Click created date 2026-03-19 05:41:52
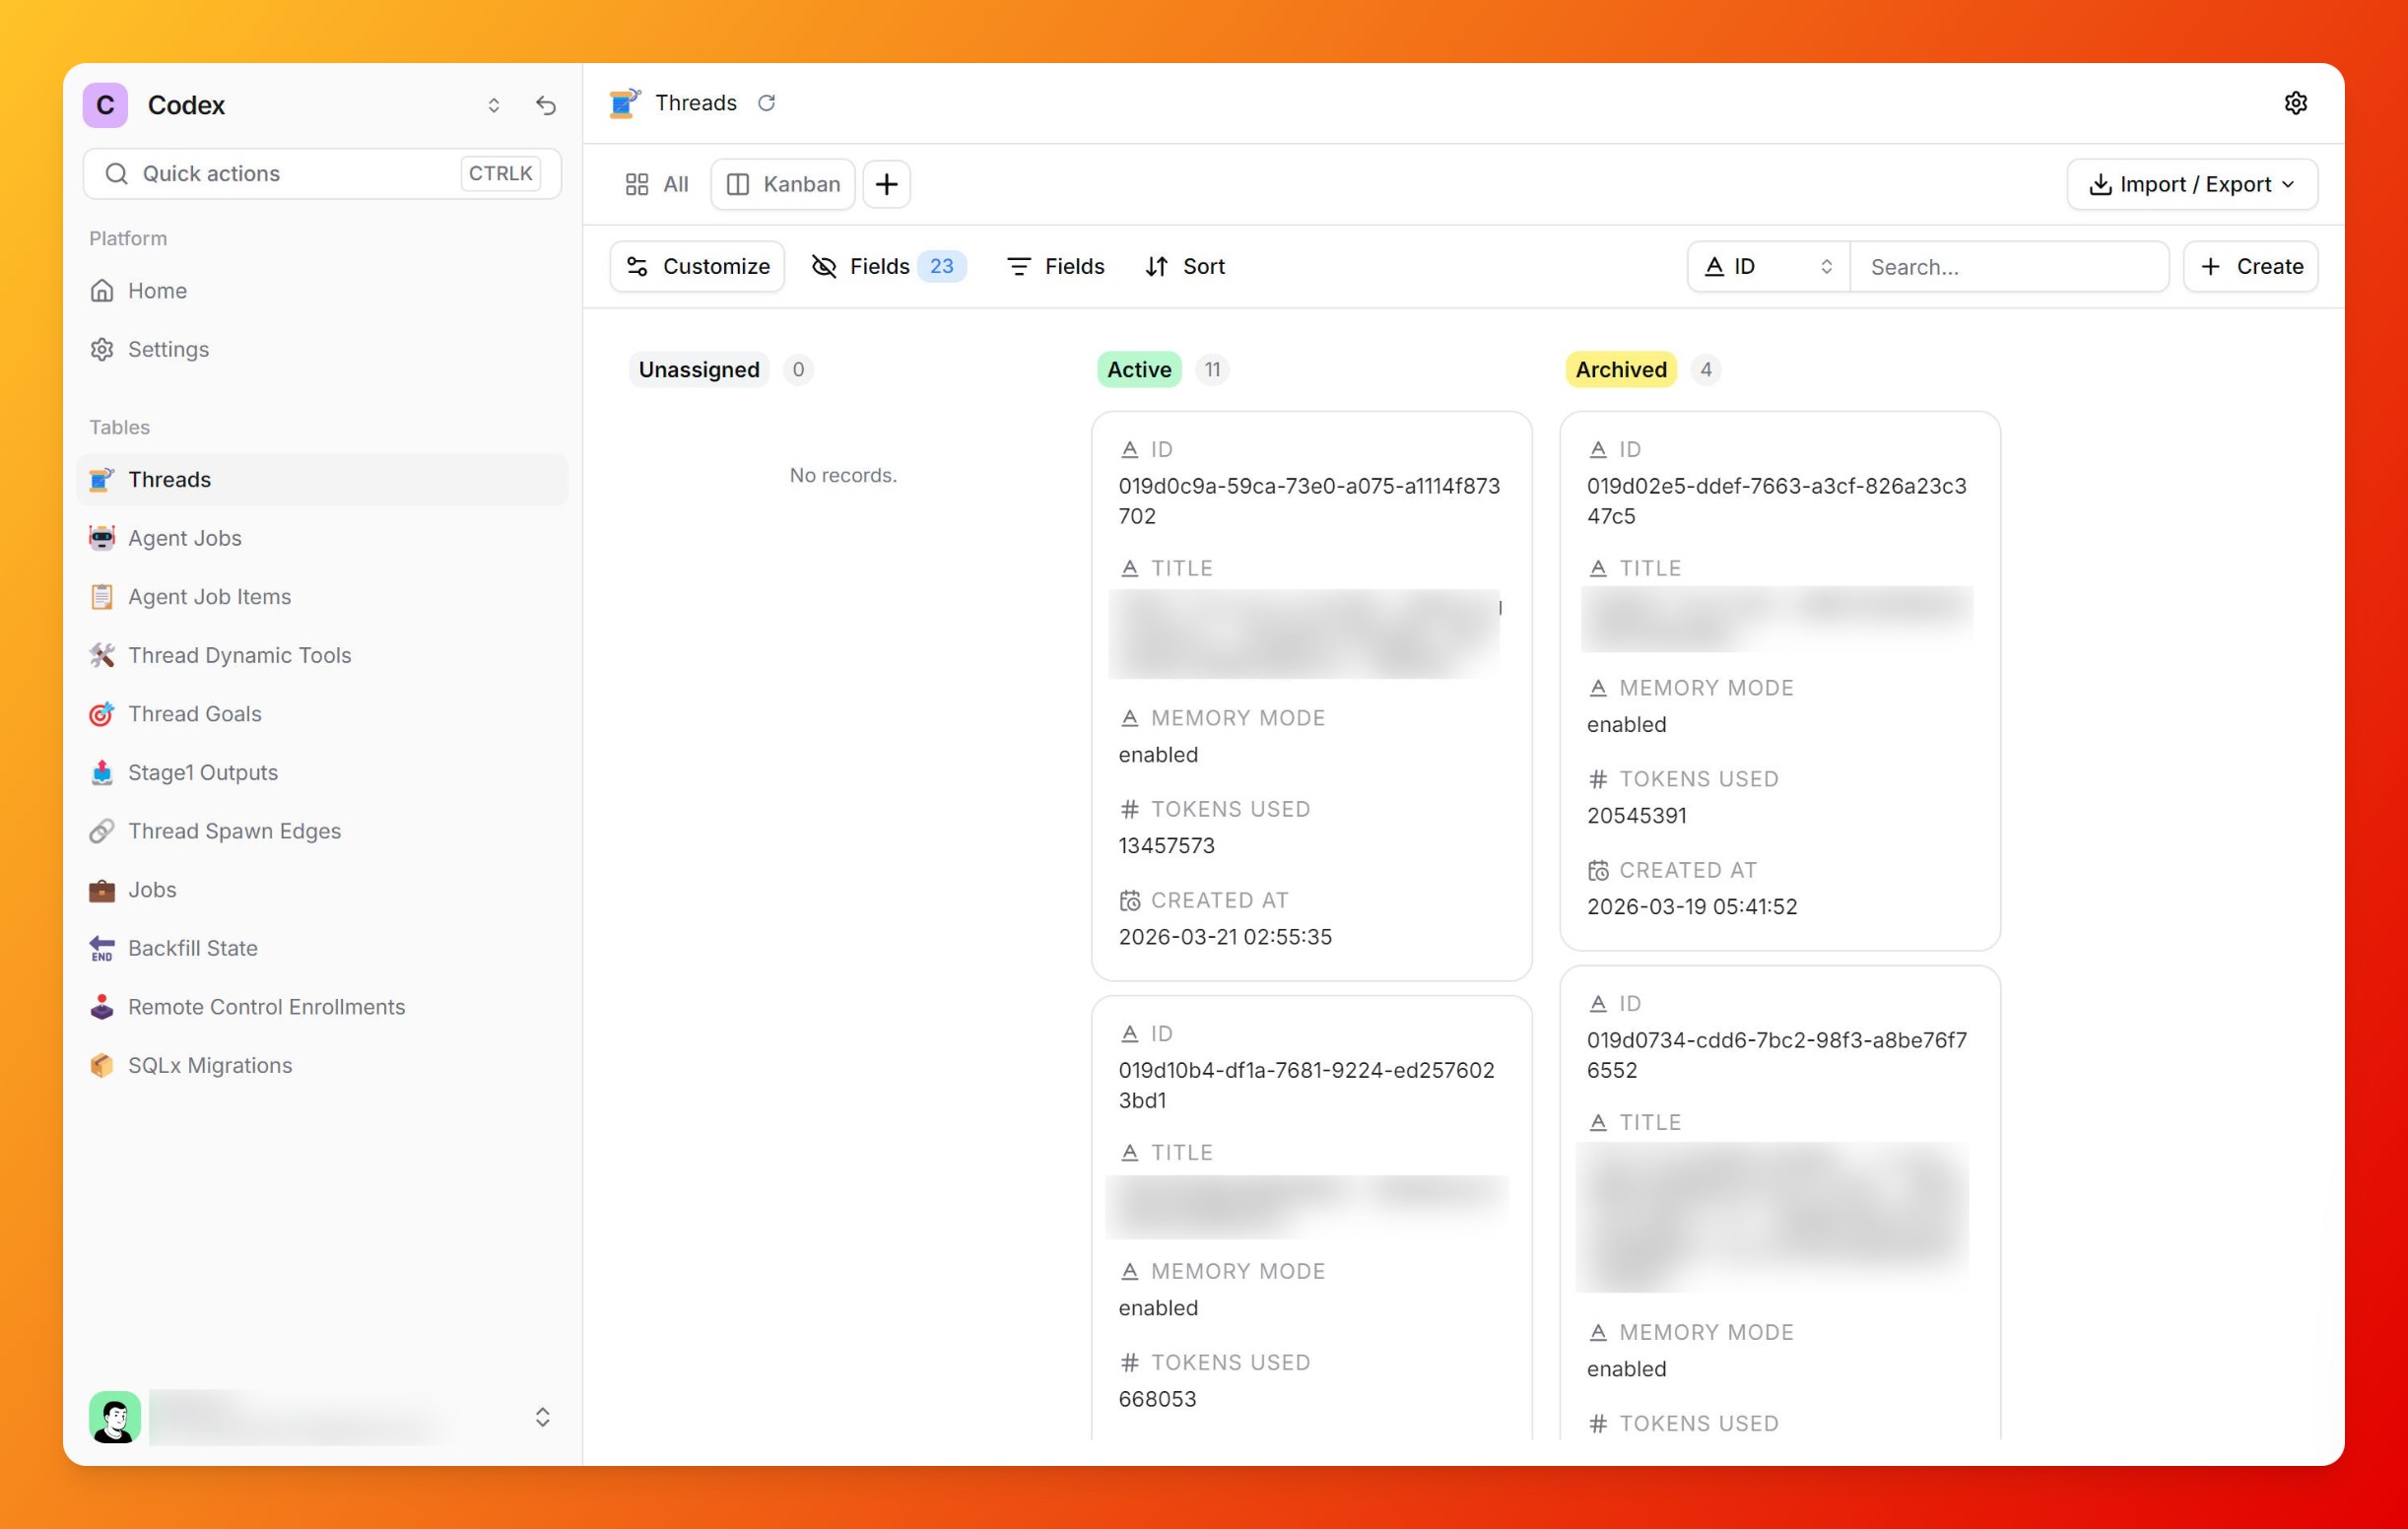2408x1529 pixels. pyautogui.click(x=1692, y=907)
